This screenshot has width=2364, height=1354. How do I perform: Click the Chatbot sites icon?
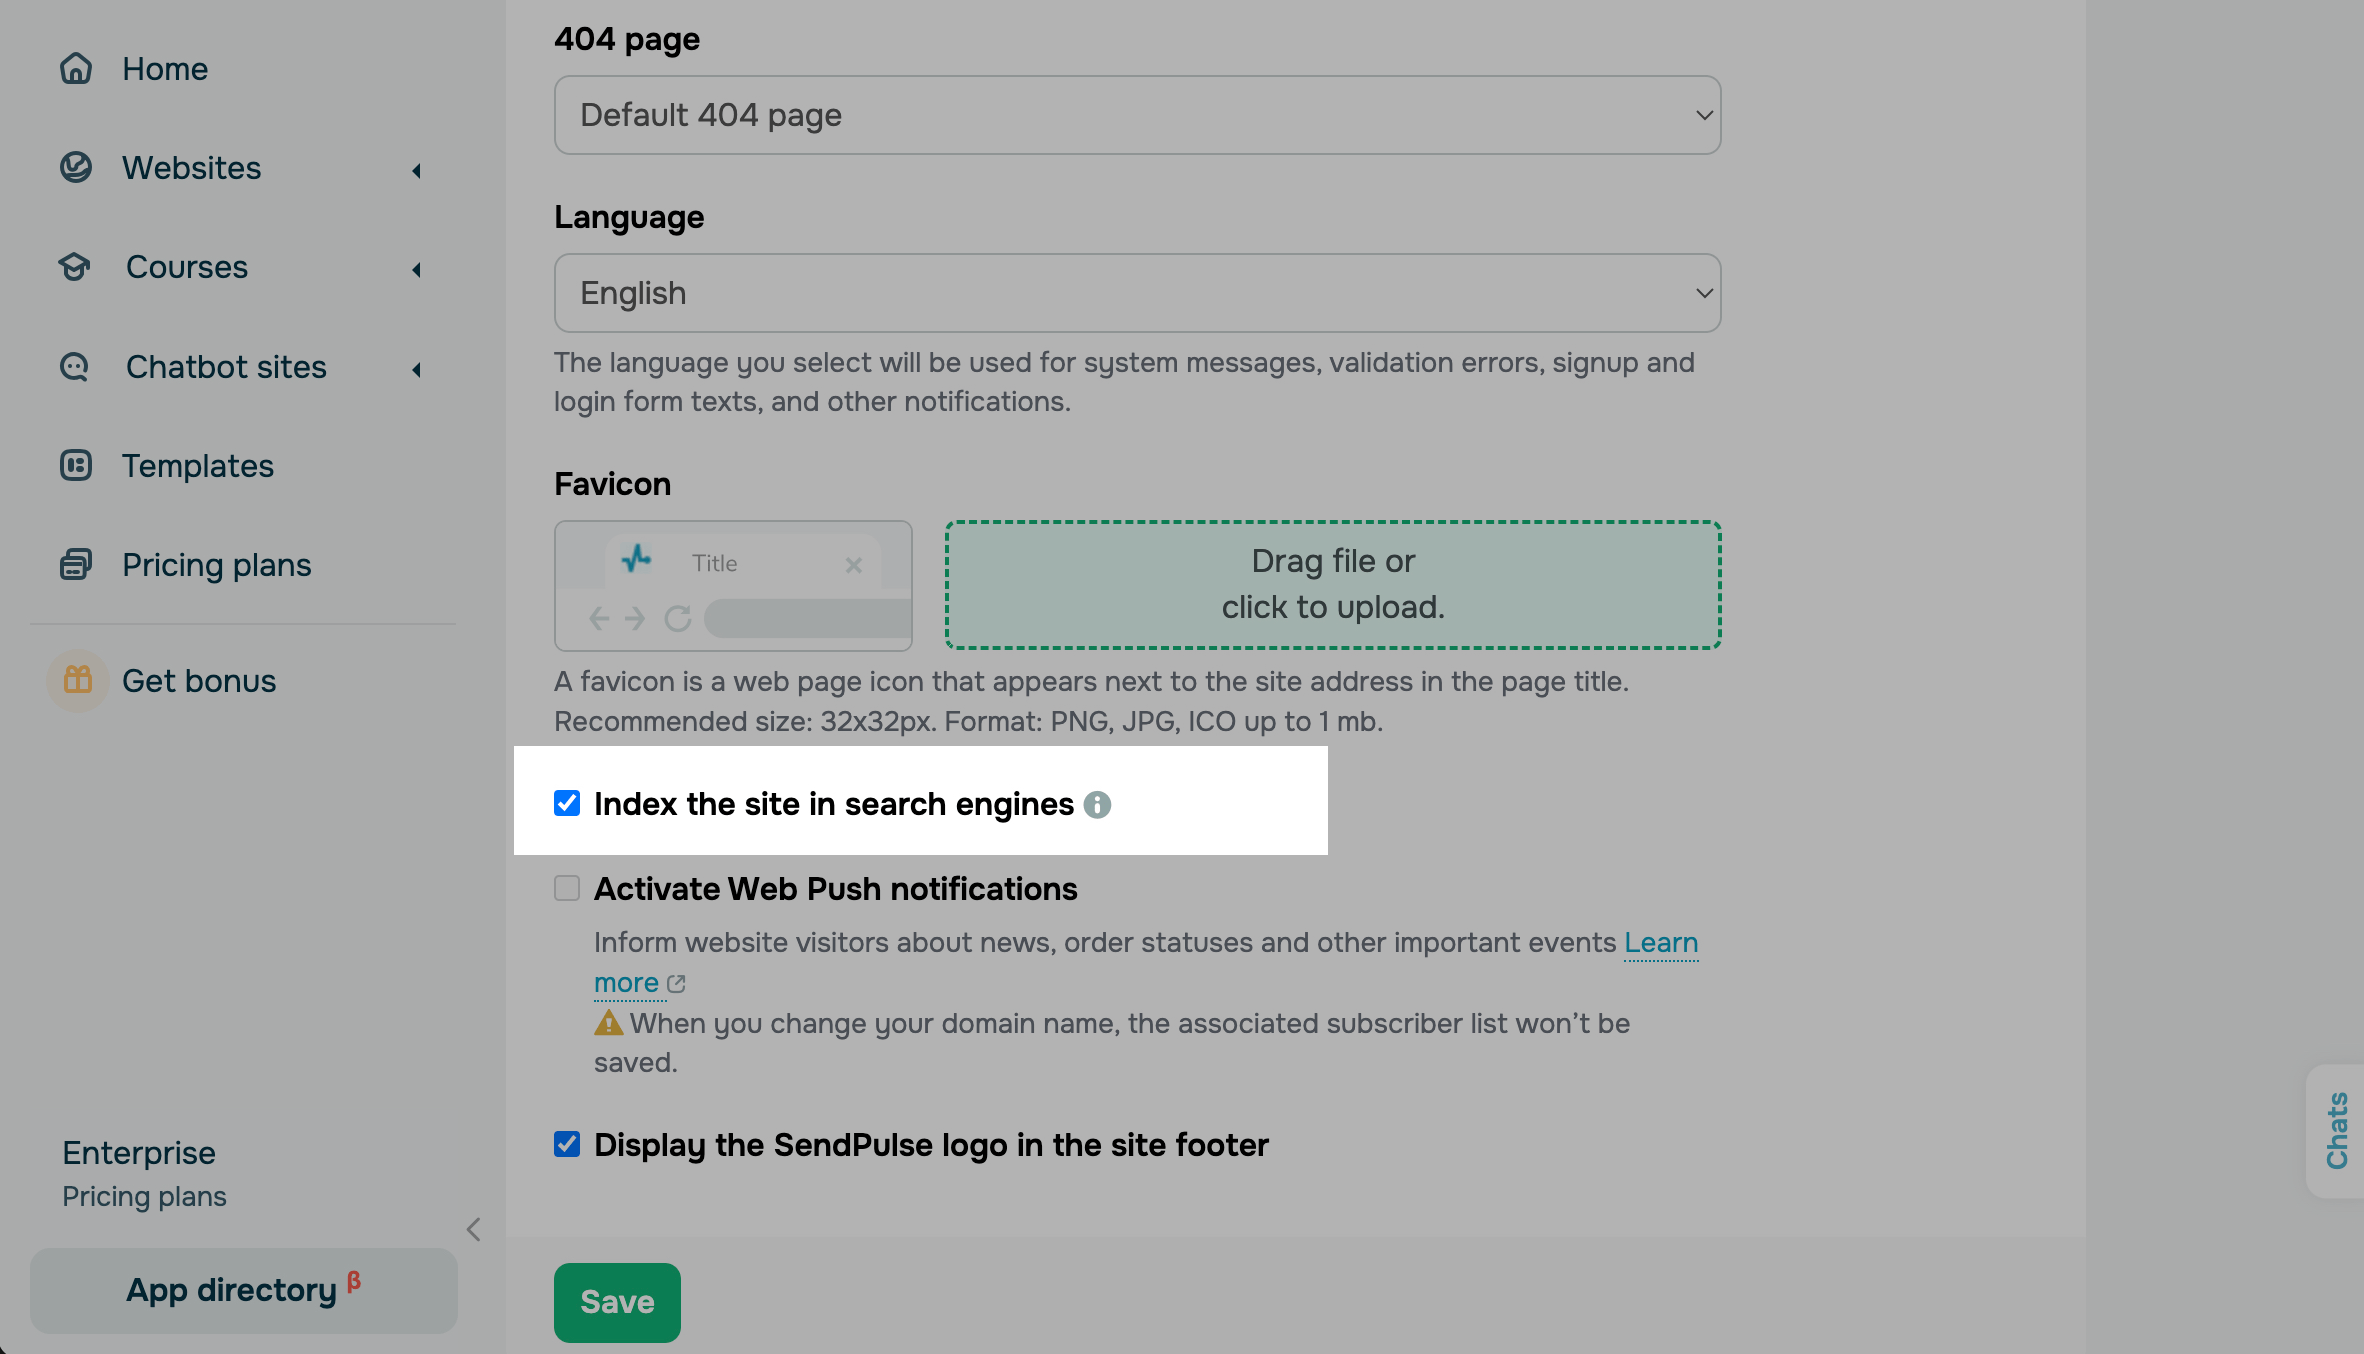[76, 367]
